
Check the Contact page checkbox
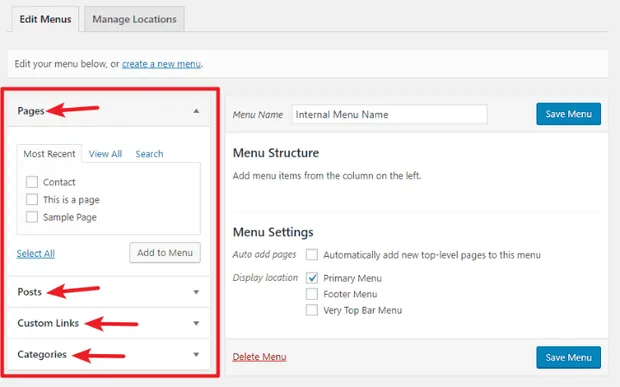point(32,182)
